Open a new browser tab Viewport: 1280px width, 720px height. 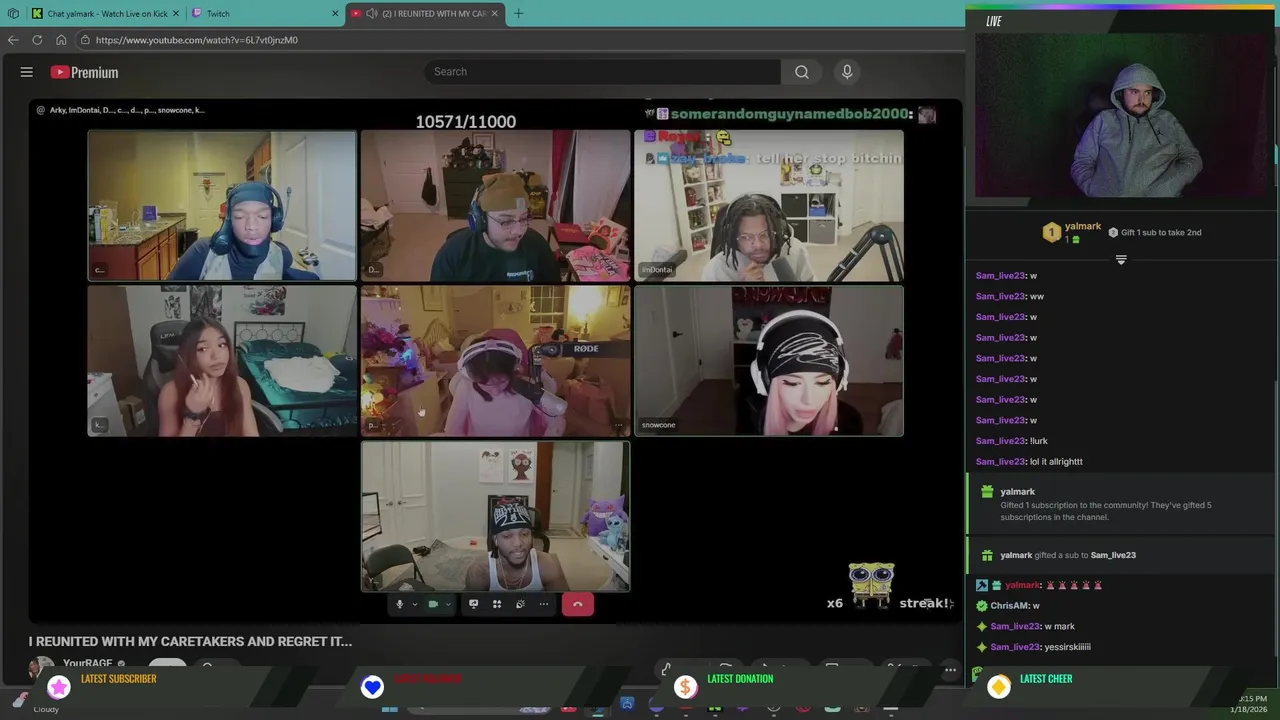point(518,13)
